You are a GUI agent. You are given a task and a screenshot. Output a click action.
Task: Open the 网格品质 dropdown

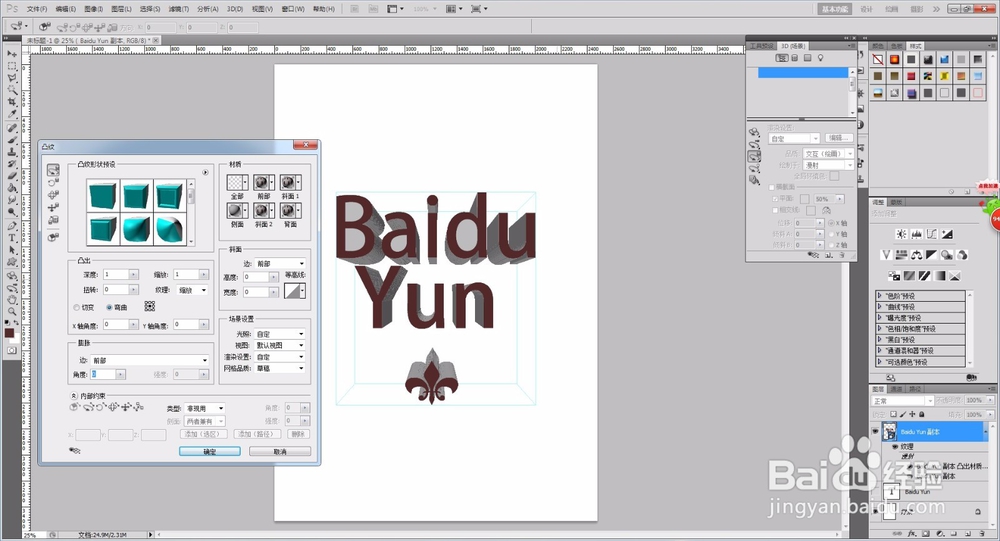pos(280,368)
